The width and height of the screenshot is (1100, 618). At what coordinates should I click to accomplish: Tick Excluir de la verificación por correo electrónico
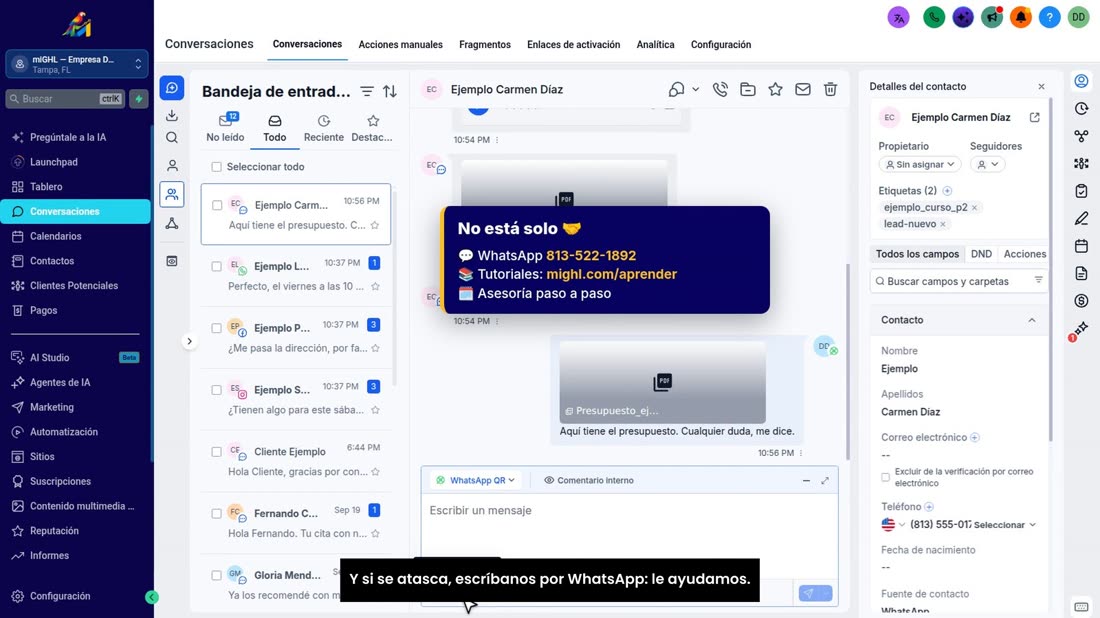[x=885, y=477]
